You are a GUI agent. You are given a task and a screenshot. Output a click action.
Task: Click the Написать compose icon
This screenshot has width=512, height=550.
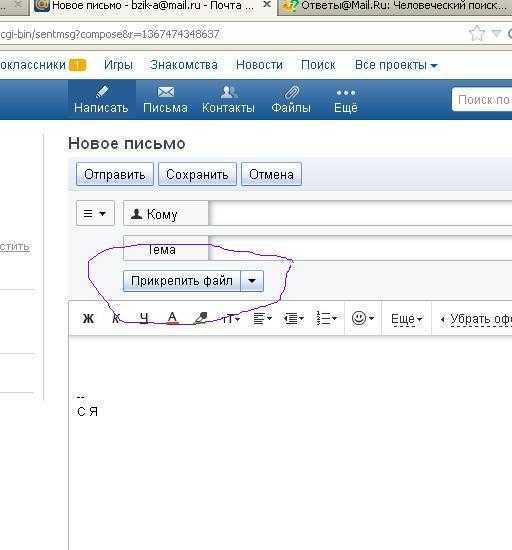[101, 100]
